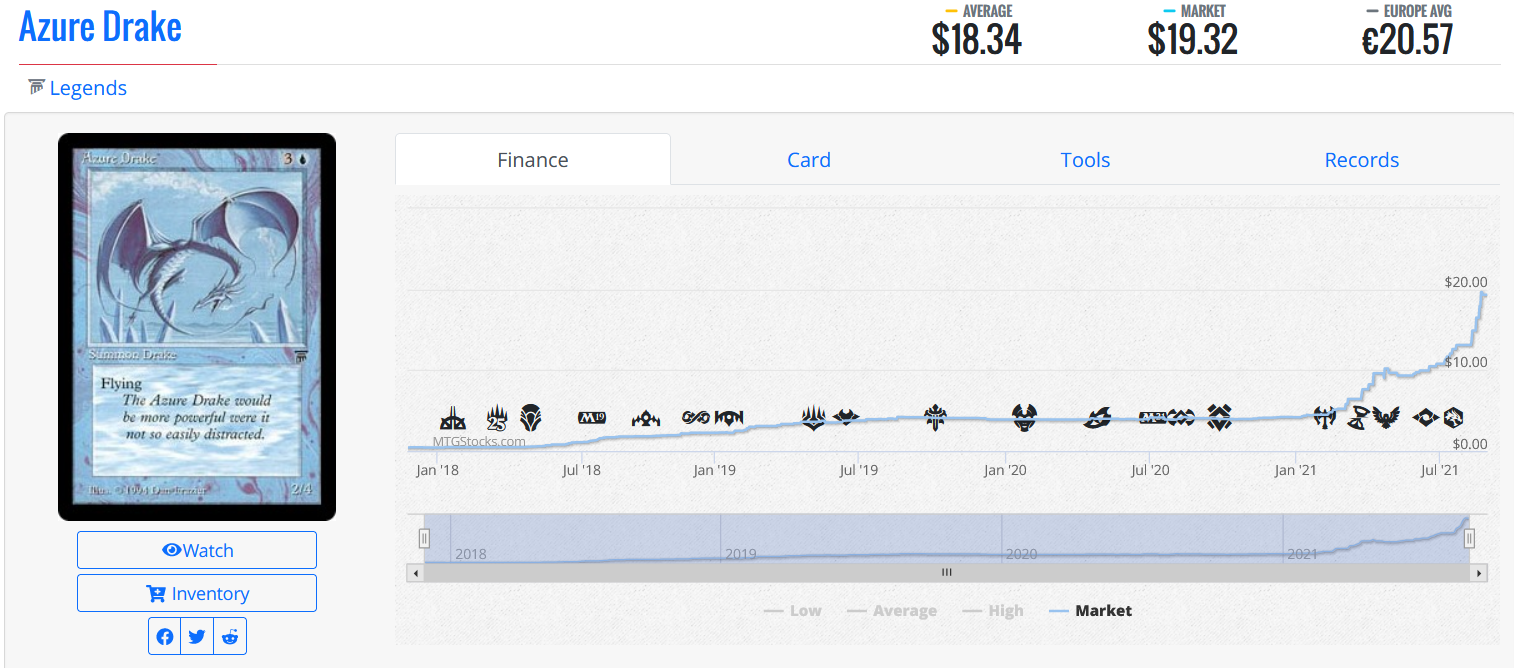Click the eye icon on Watch button
Screen dimensions: 1514x668
(x=172, y=550)
